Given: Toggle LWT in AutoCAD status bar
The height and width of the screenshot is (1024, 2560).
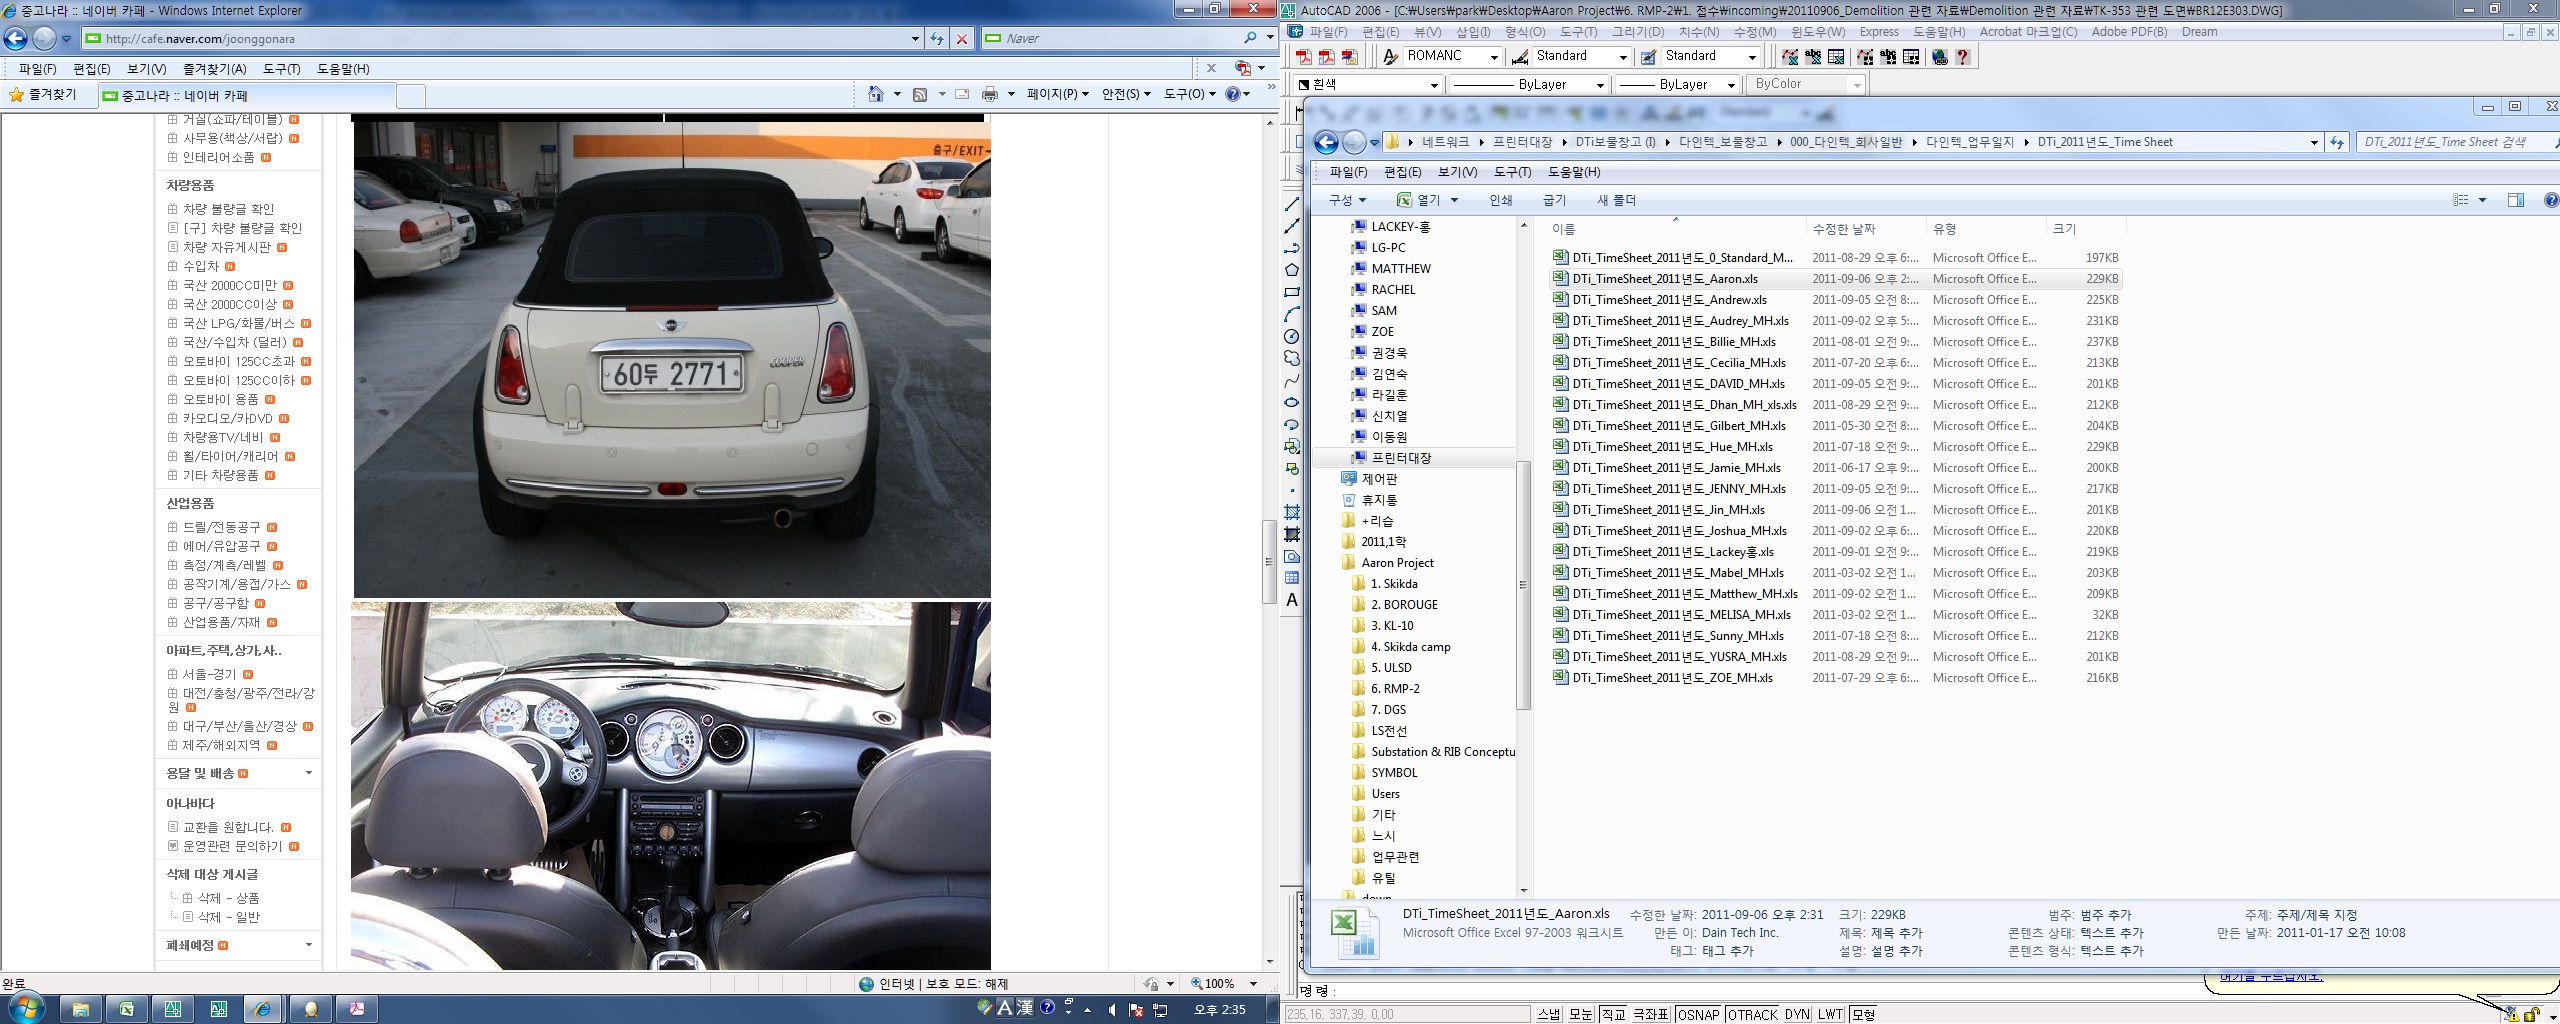Looking at the screenshot, I should (x=1831, y=1014).
